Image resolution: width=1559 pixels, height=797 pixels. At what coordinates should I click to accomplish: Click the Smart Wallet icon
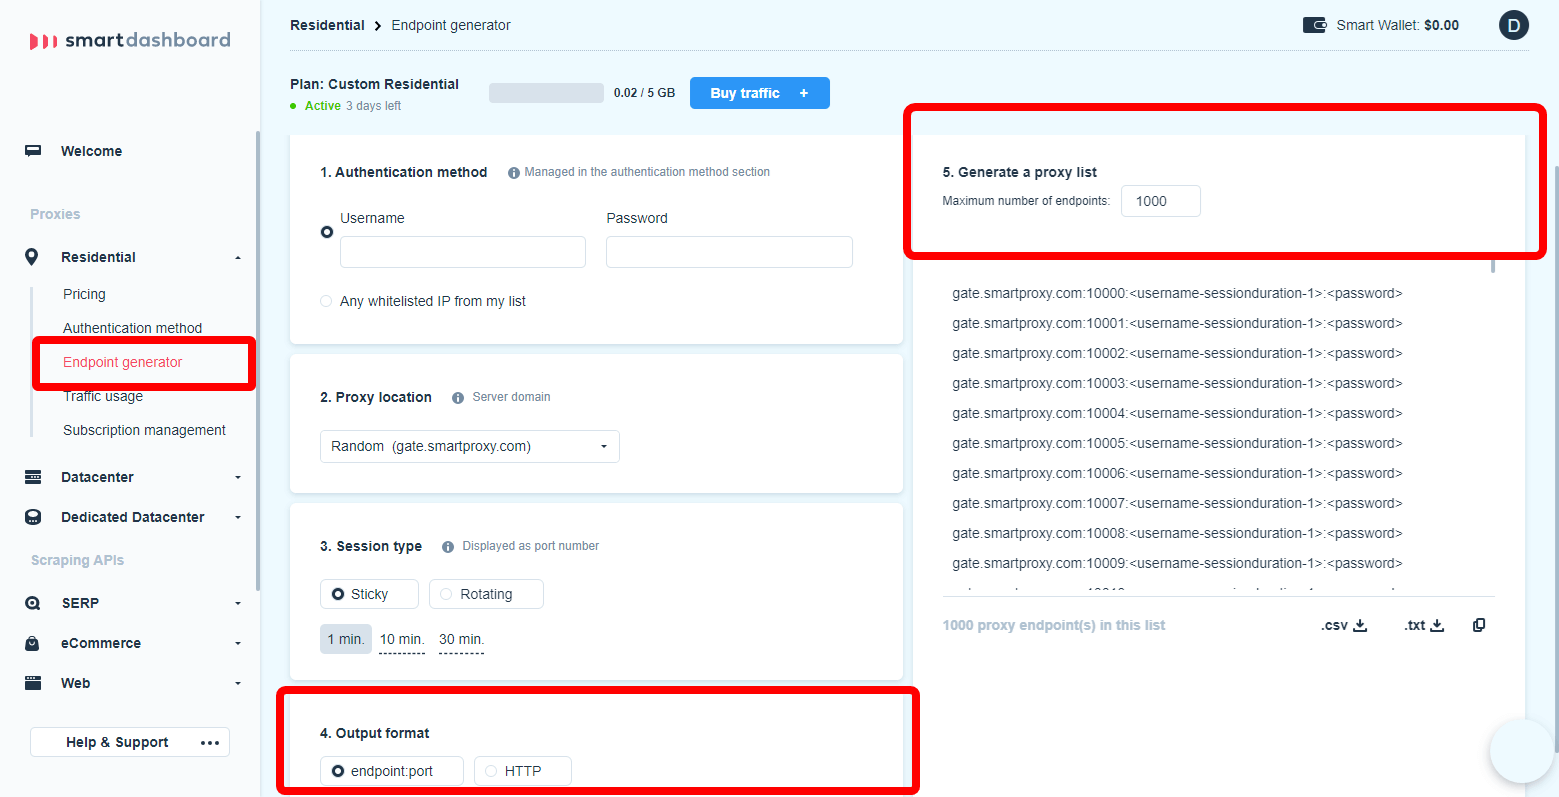pyautogui.click(x=1314, y=25)
